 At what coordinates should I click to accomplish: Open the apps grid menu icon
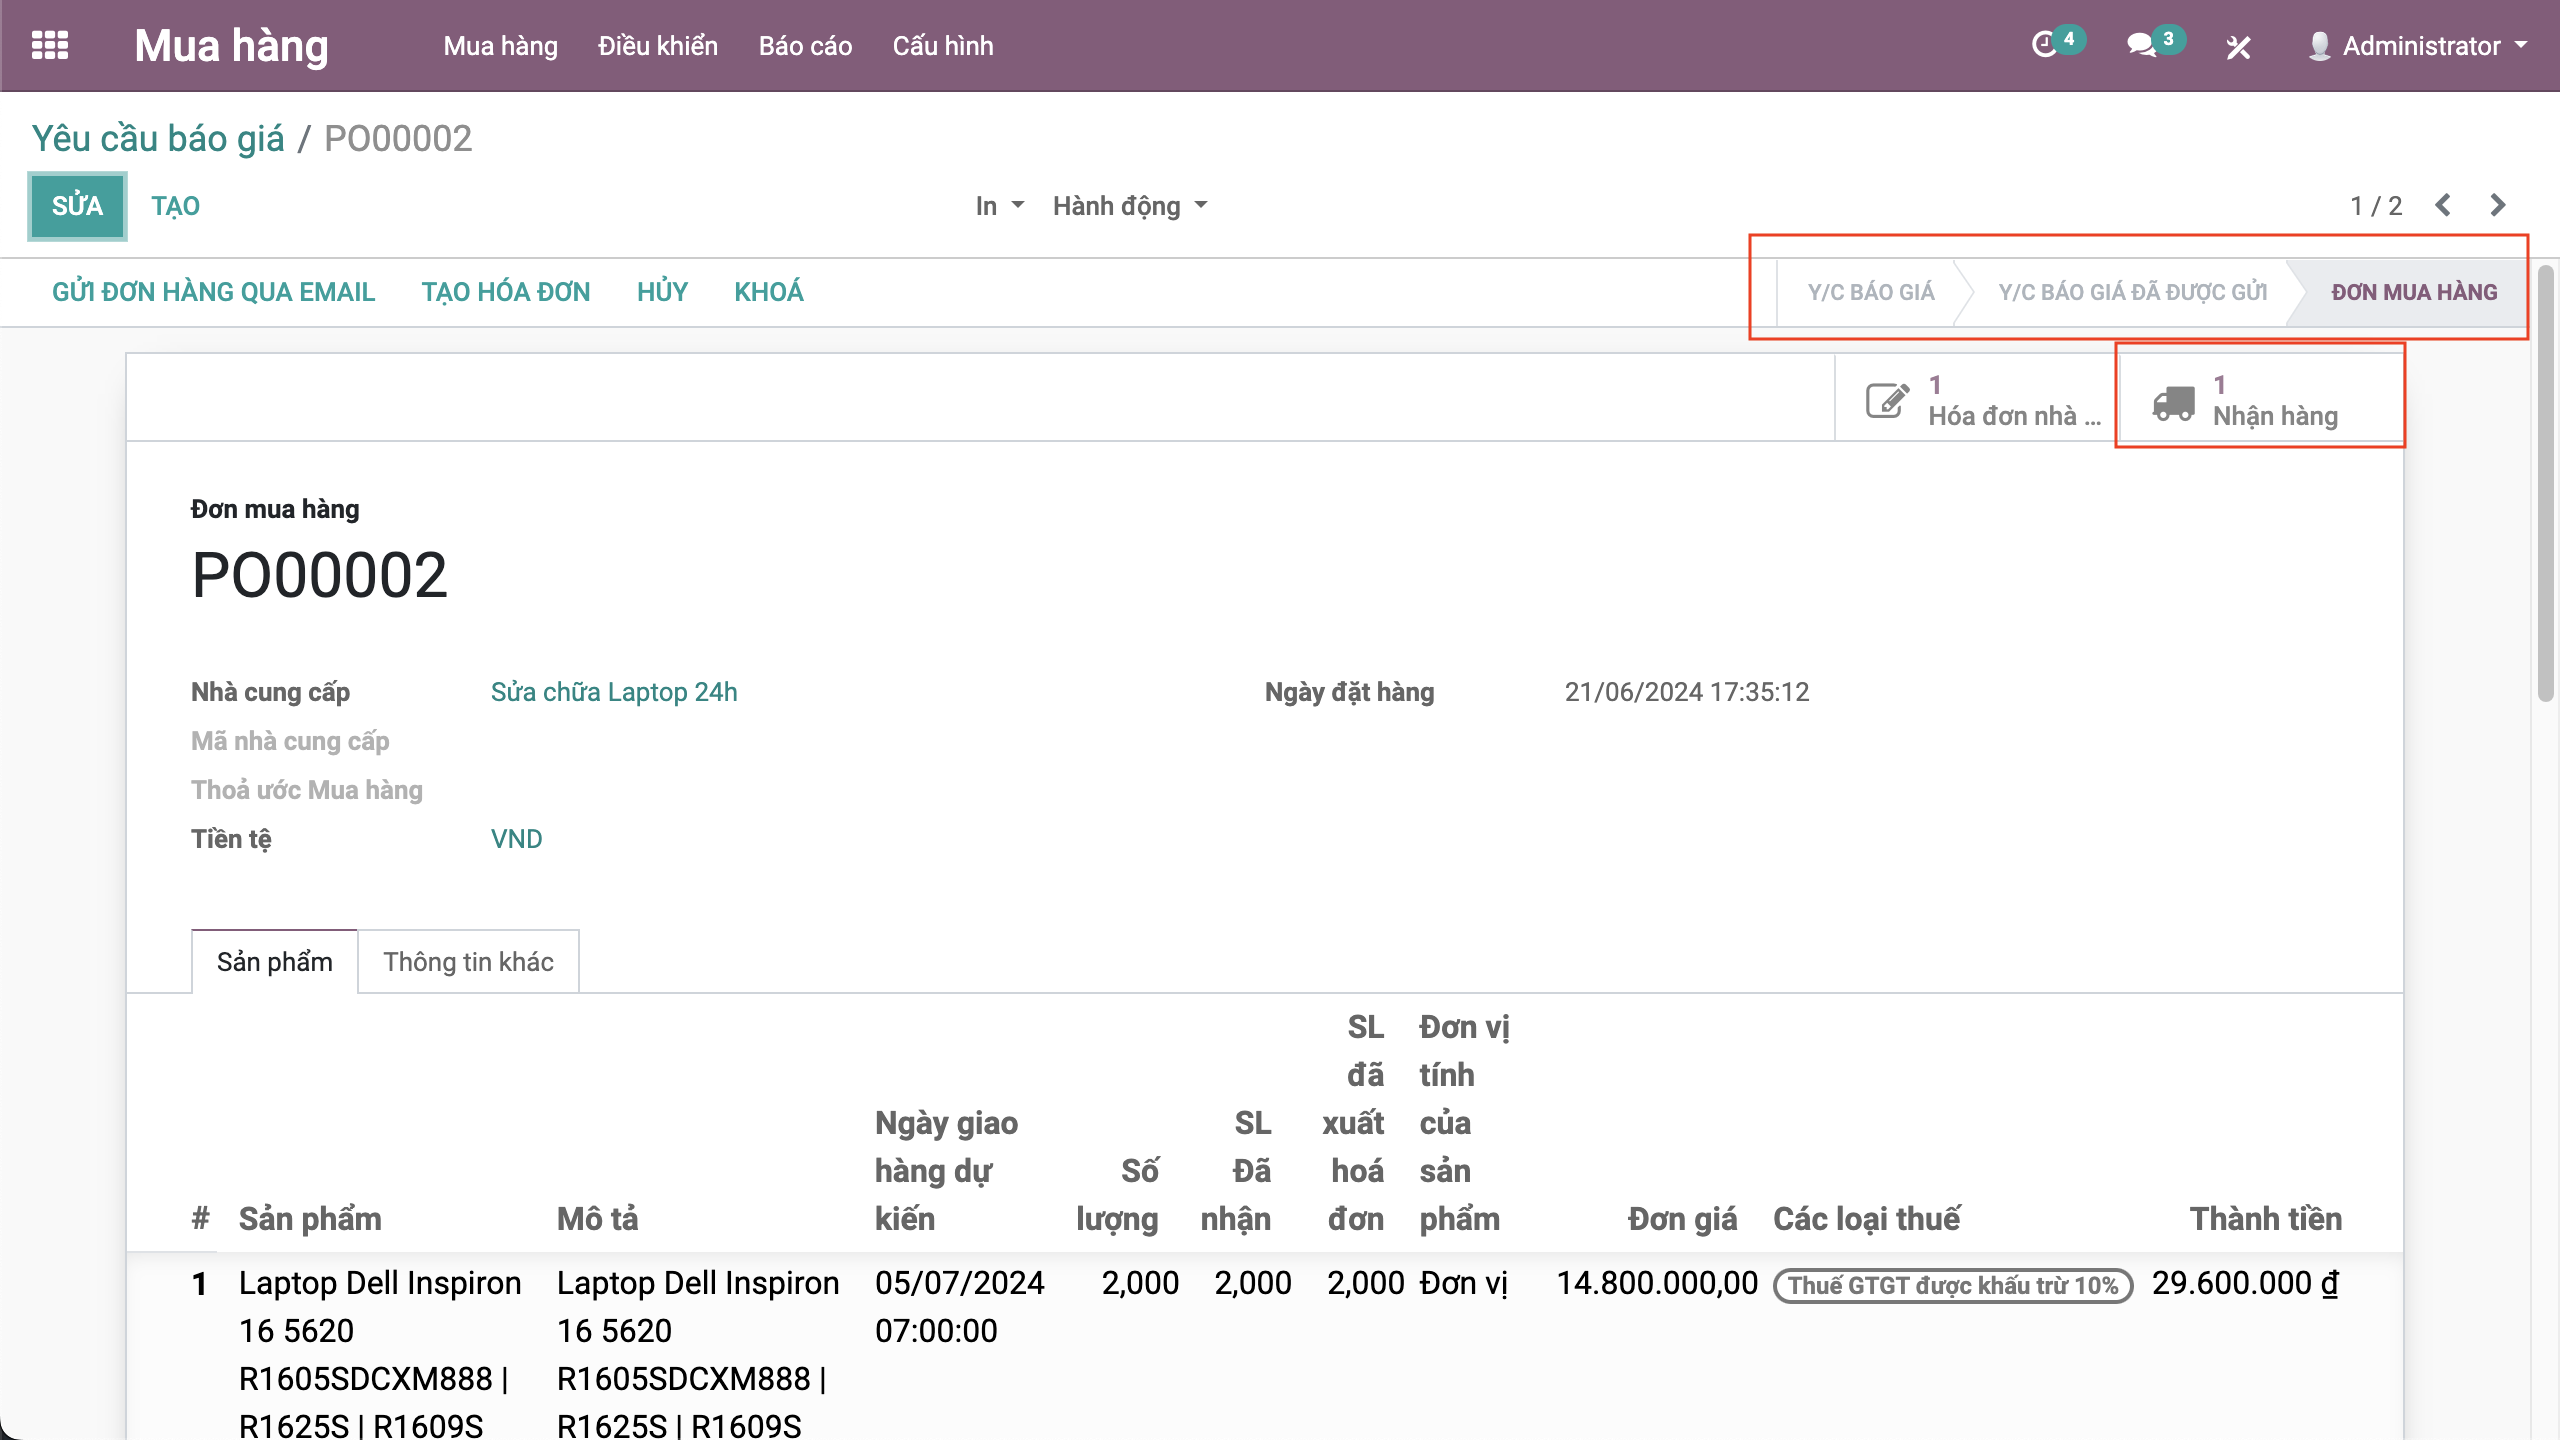(50, 45)
